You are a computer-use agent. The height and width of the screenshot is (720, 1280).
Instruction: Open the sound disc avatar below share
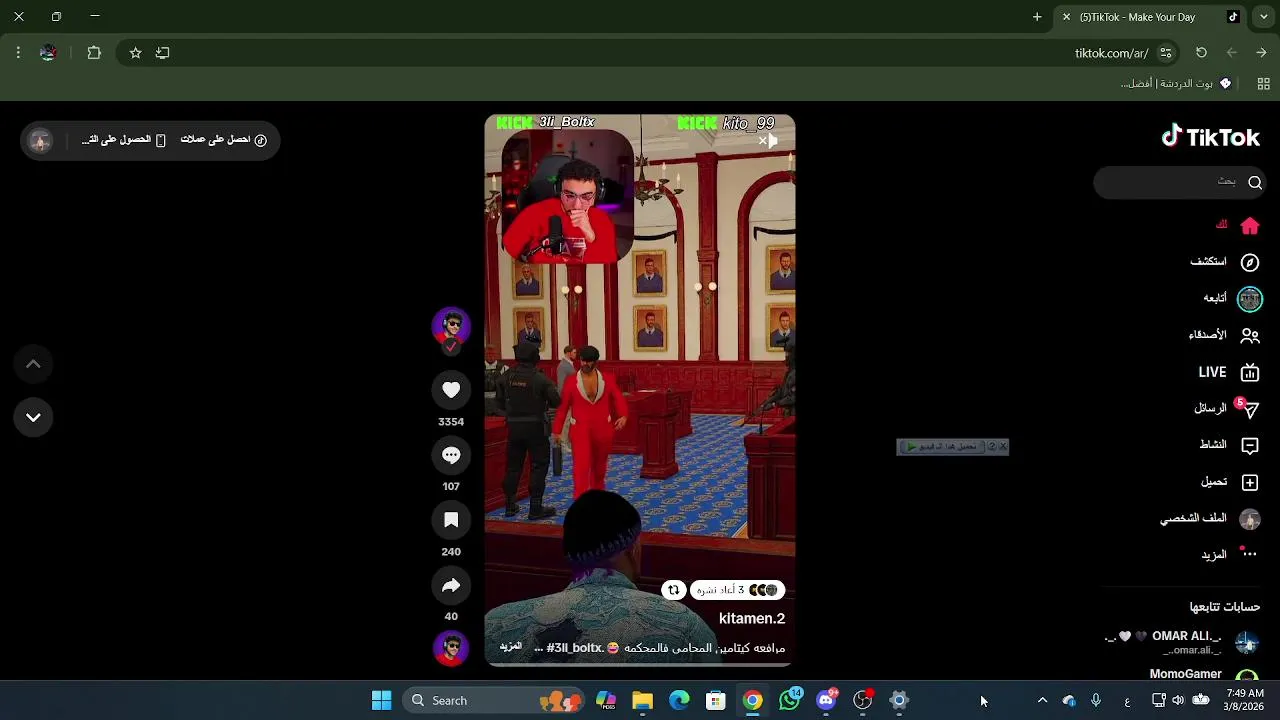(451, 648)
